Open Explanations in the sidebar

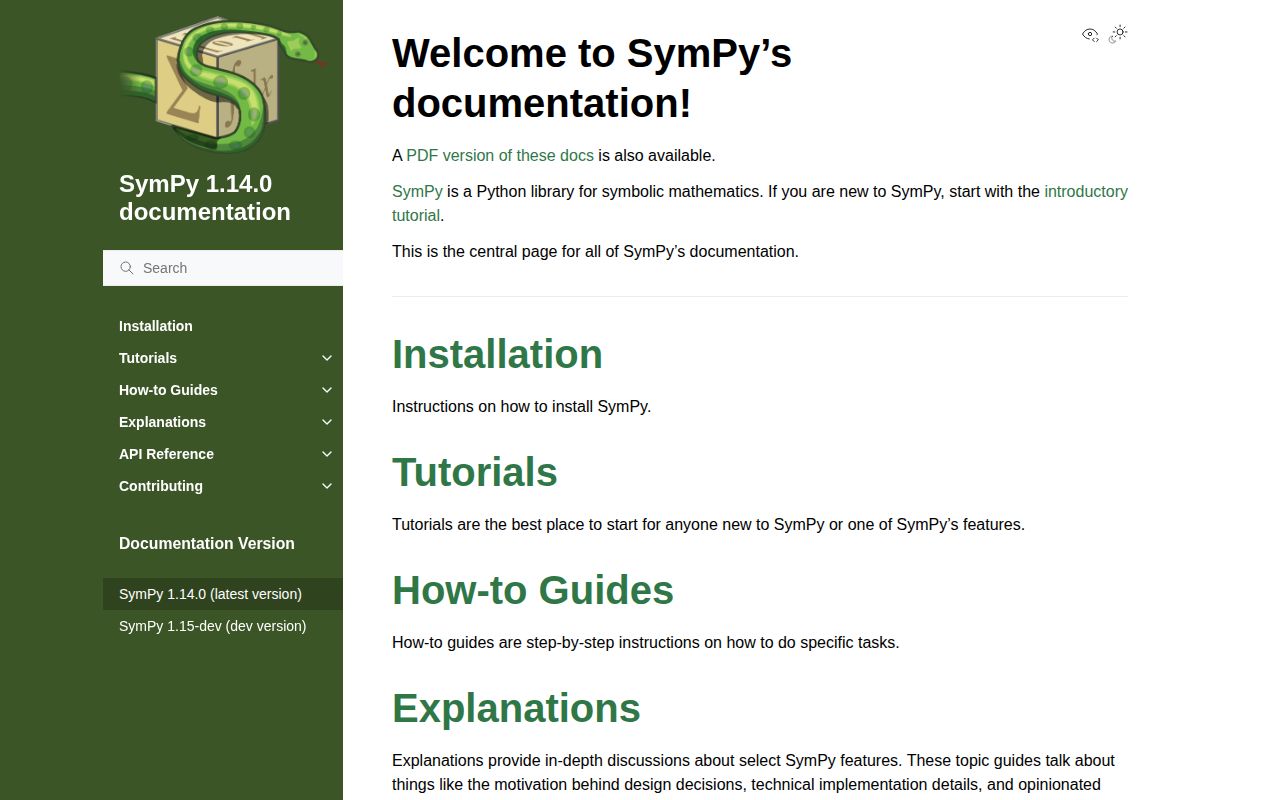[x=162, y=422]
